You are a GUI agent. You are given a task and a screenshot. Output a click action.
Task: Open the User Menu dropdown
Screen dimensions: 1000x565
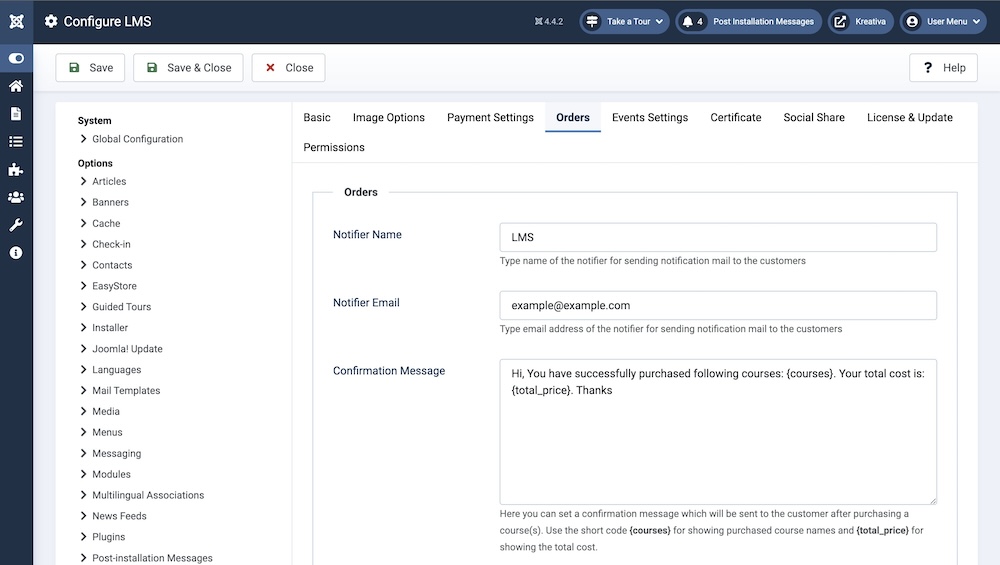(951, 21)
